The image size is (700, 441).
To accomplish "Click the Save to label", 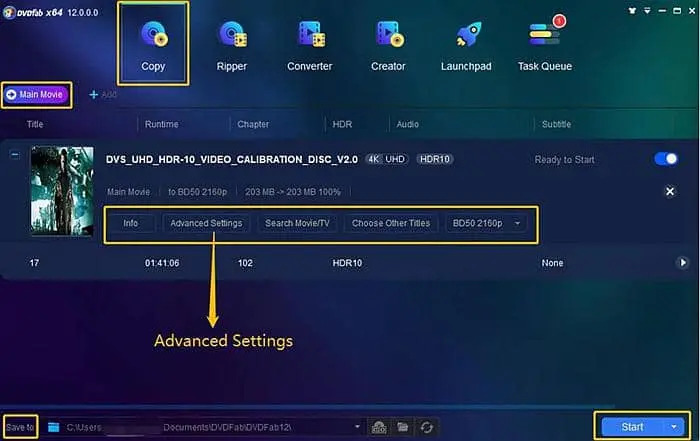I will pos(20,427).
